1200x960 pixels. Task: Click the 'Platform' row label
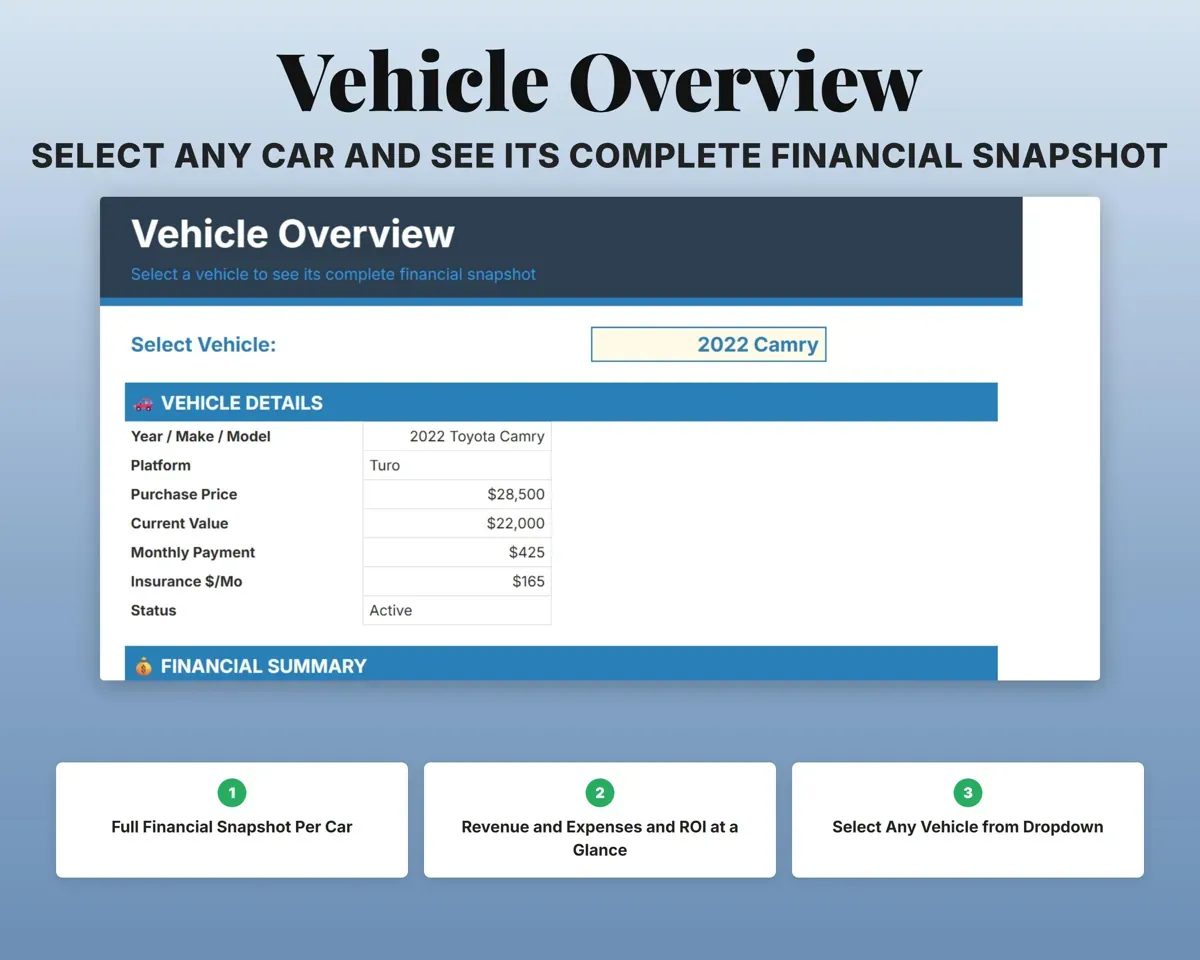(161, 465)
